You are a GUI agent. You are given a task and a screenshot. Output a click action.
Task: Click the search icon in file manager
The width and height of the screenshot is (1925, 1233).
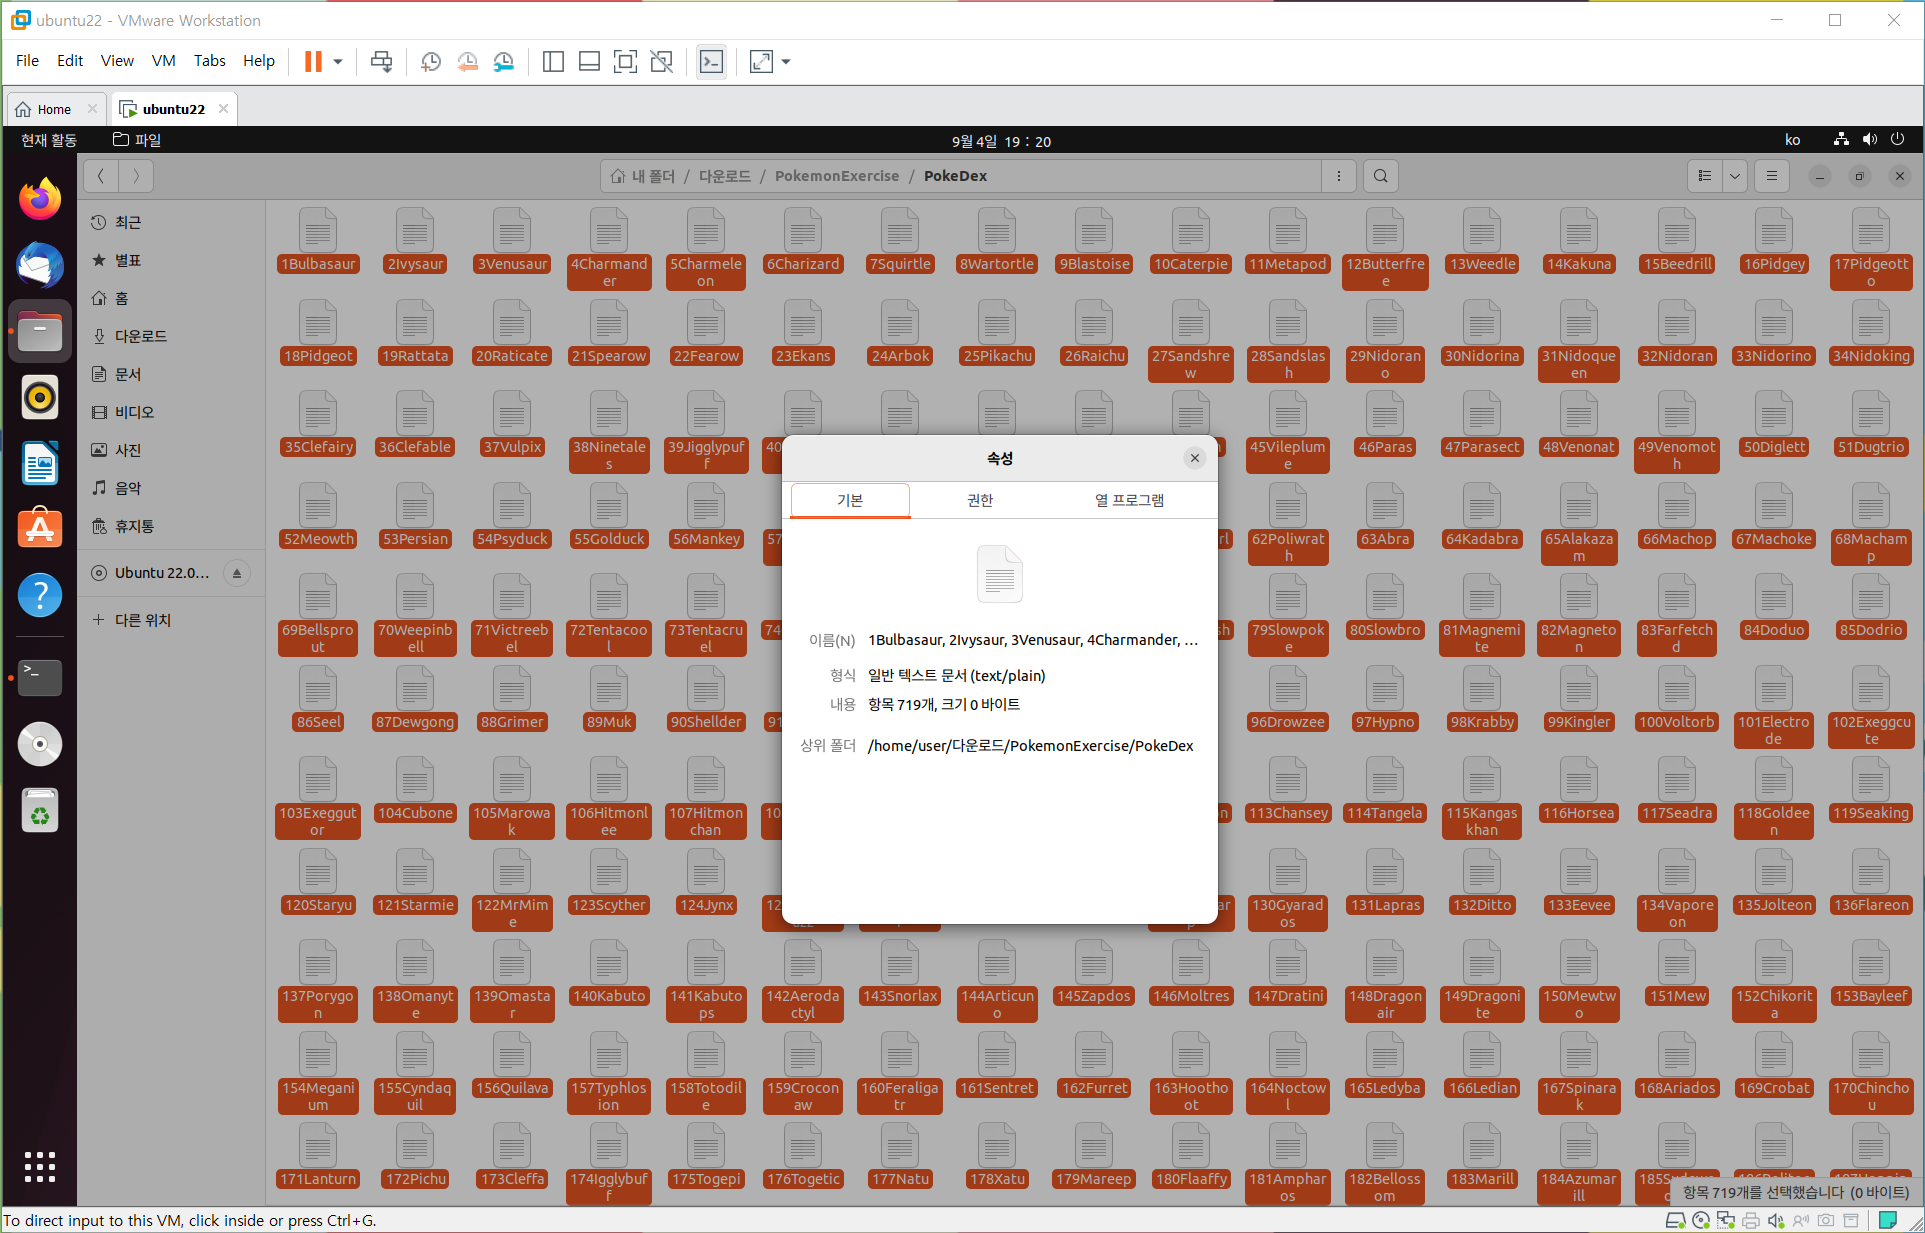(1380, 176)
